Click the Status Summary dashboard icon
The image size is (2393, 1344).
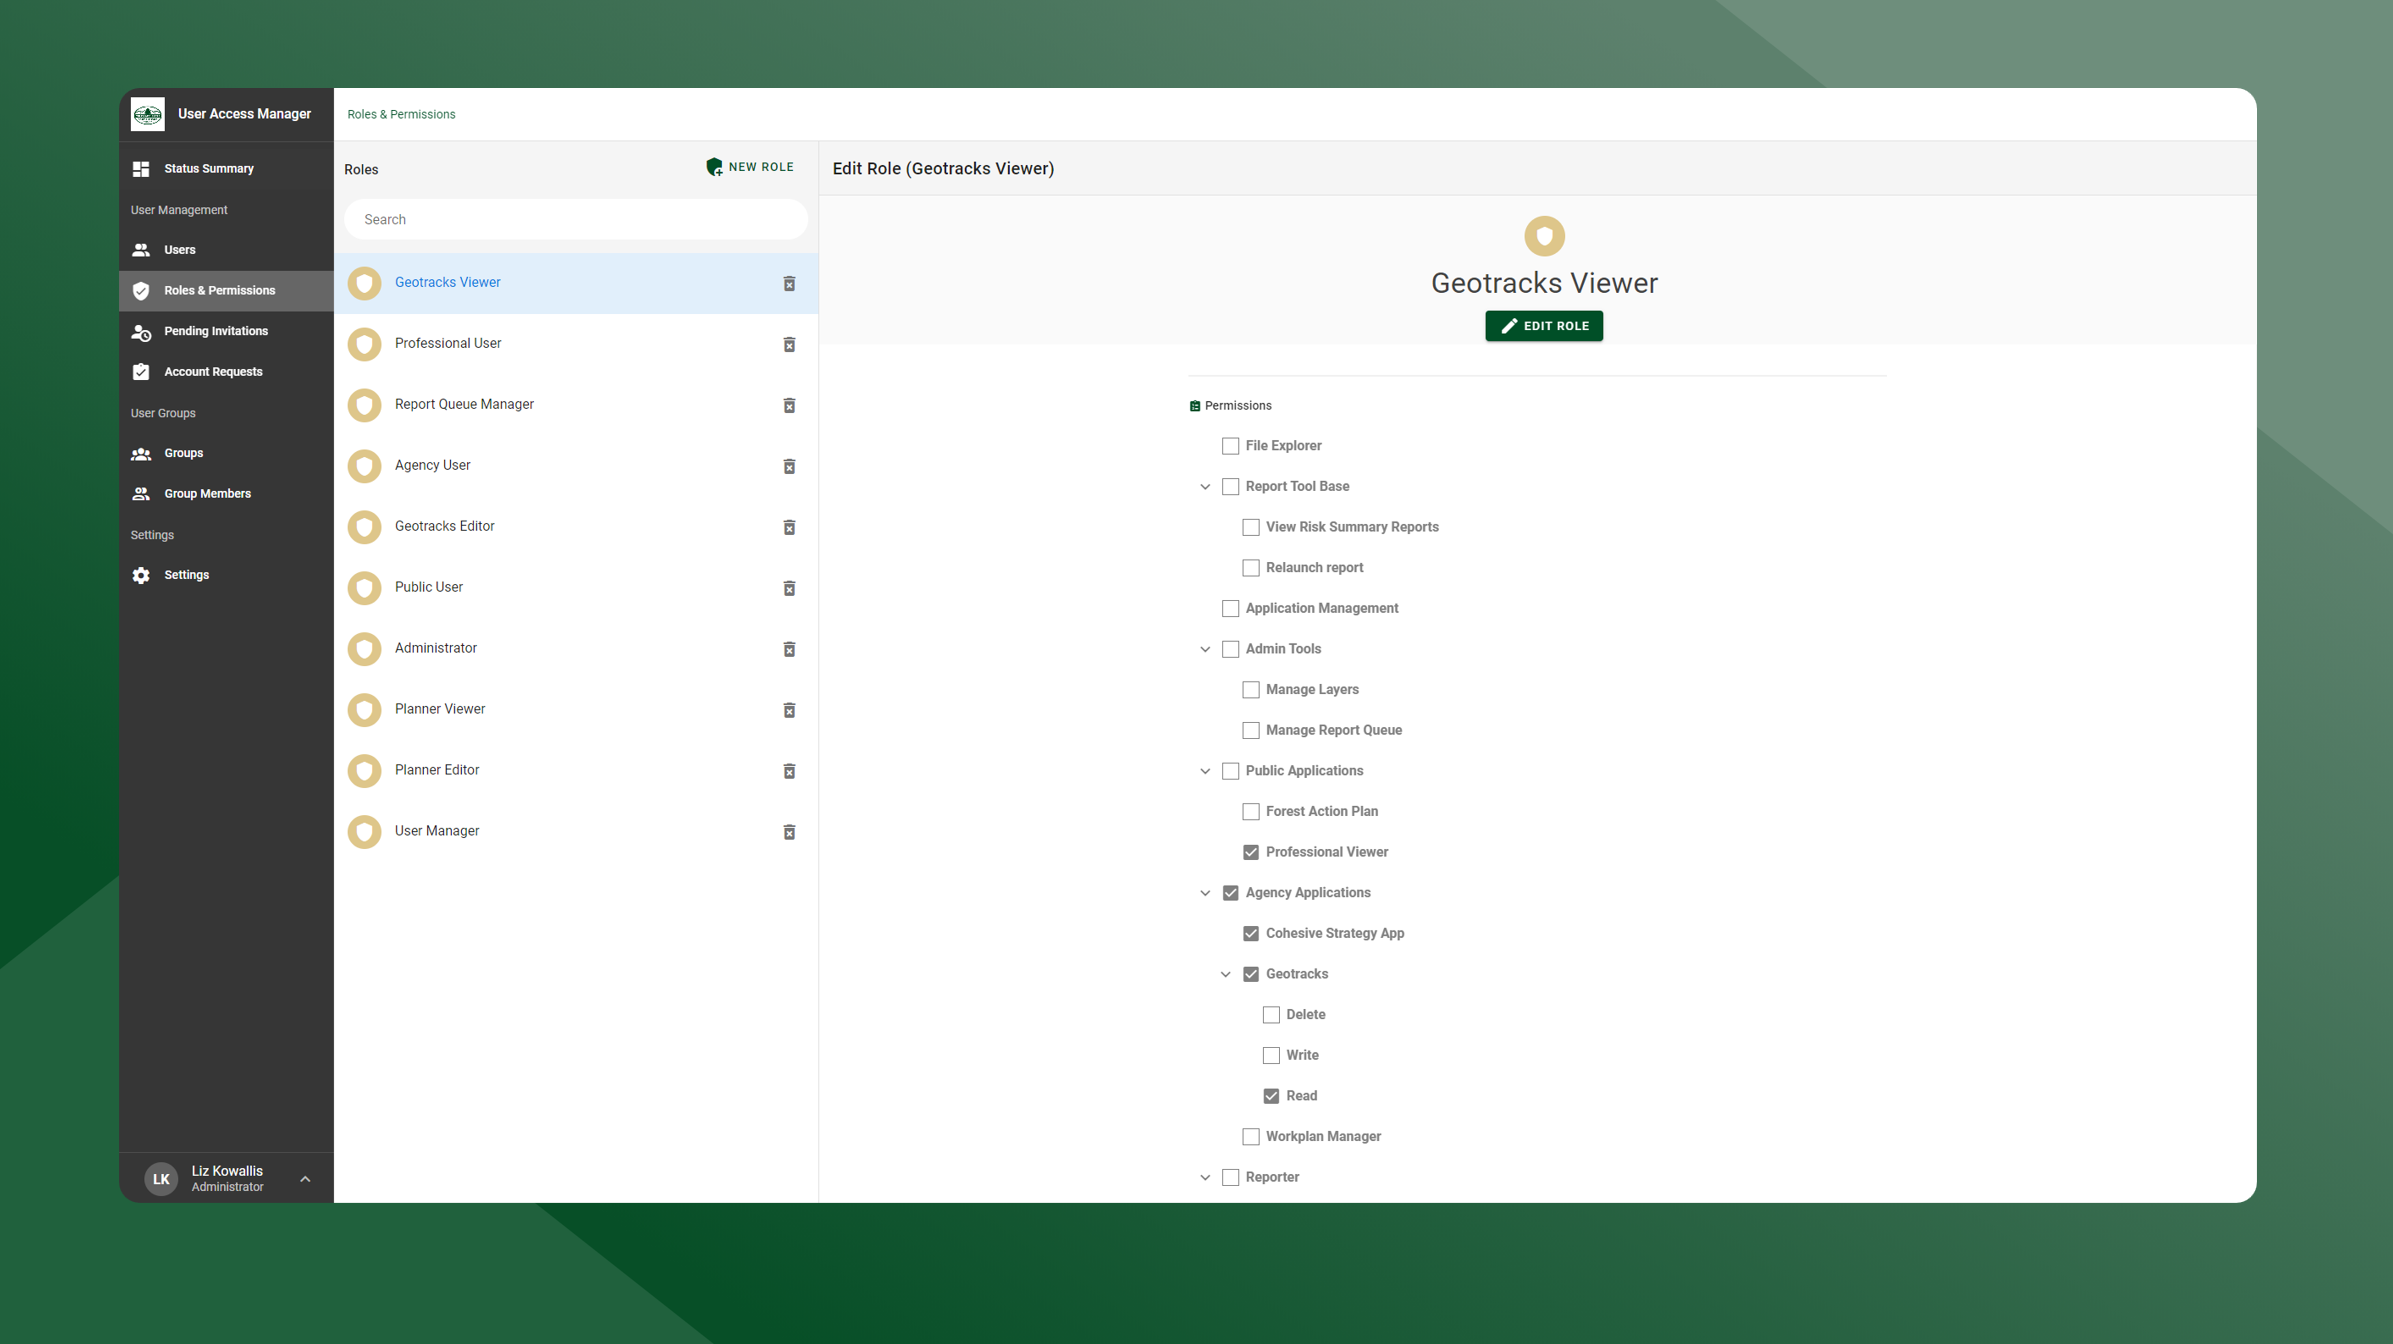pos(141,169)
